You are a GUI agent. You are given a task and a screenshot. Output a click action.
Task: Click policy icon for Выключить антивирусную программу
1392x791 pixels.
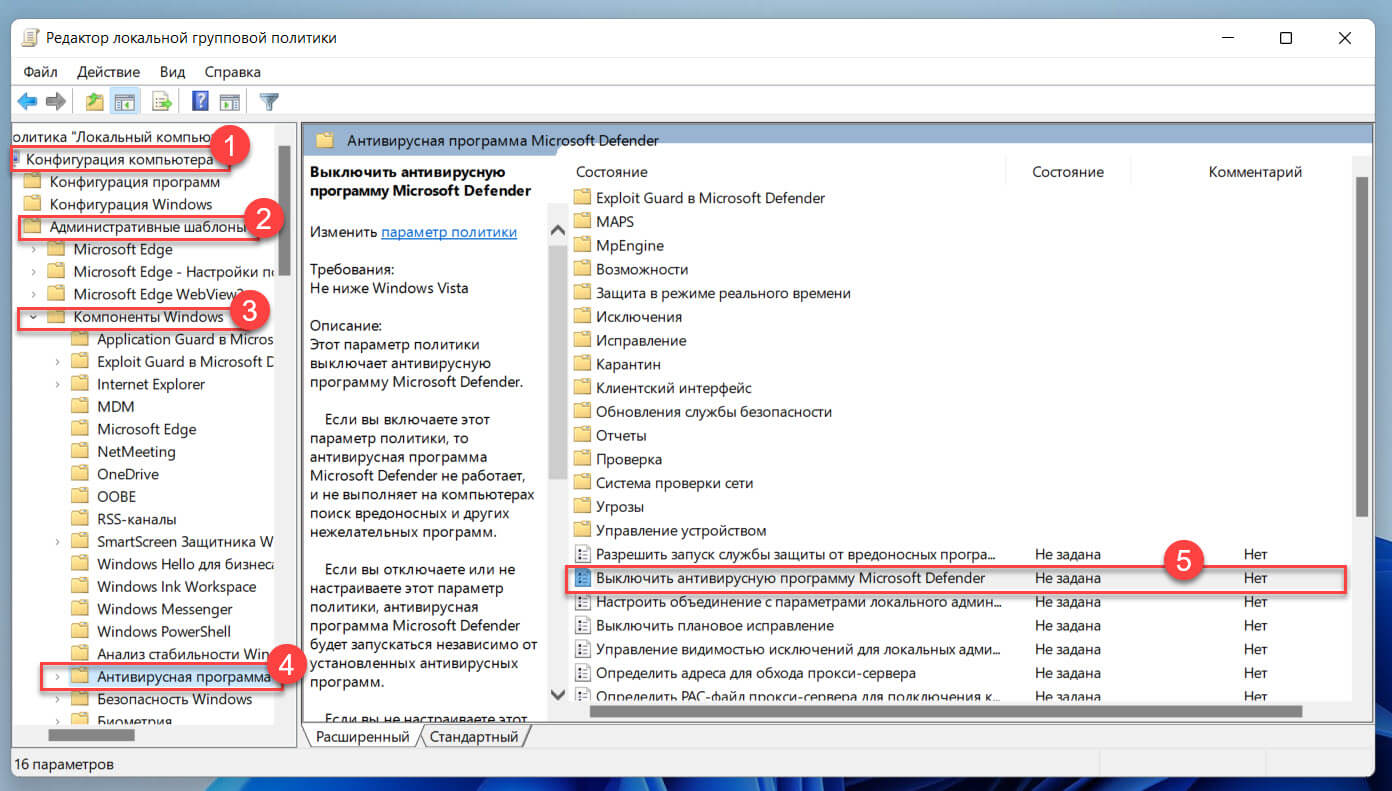pos(583,578)
